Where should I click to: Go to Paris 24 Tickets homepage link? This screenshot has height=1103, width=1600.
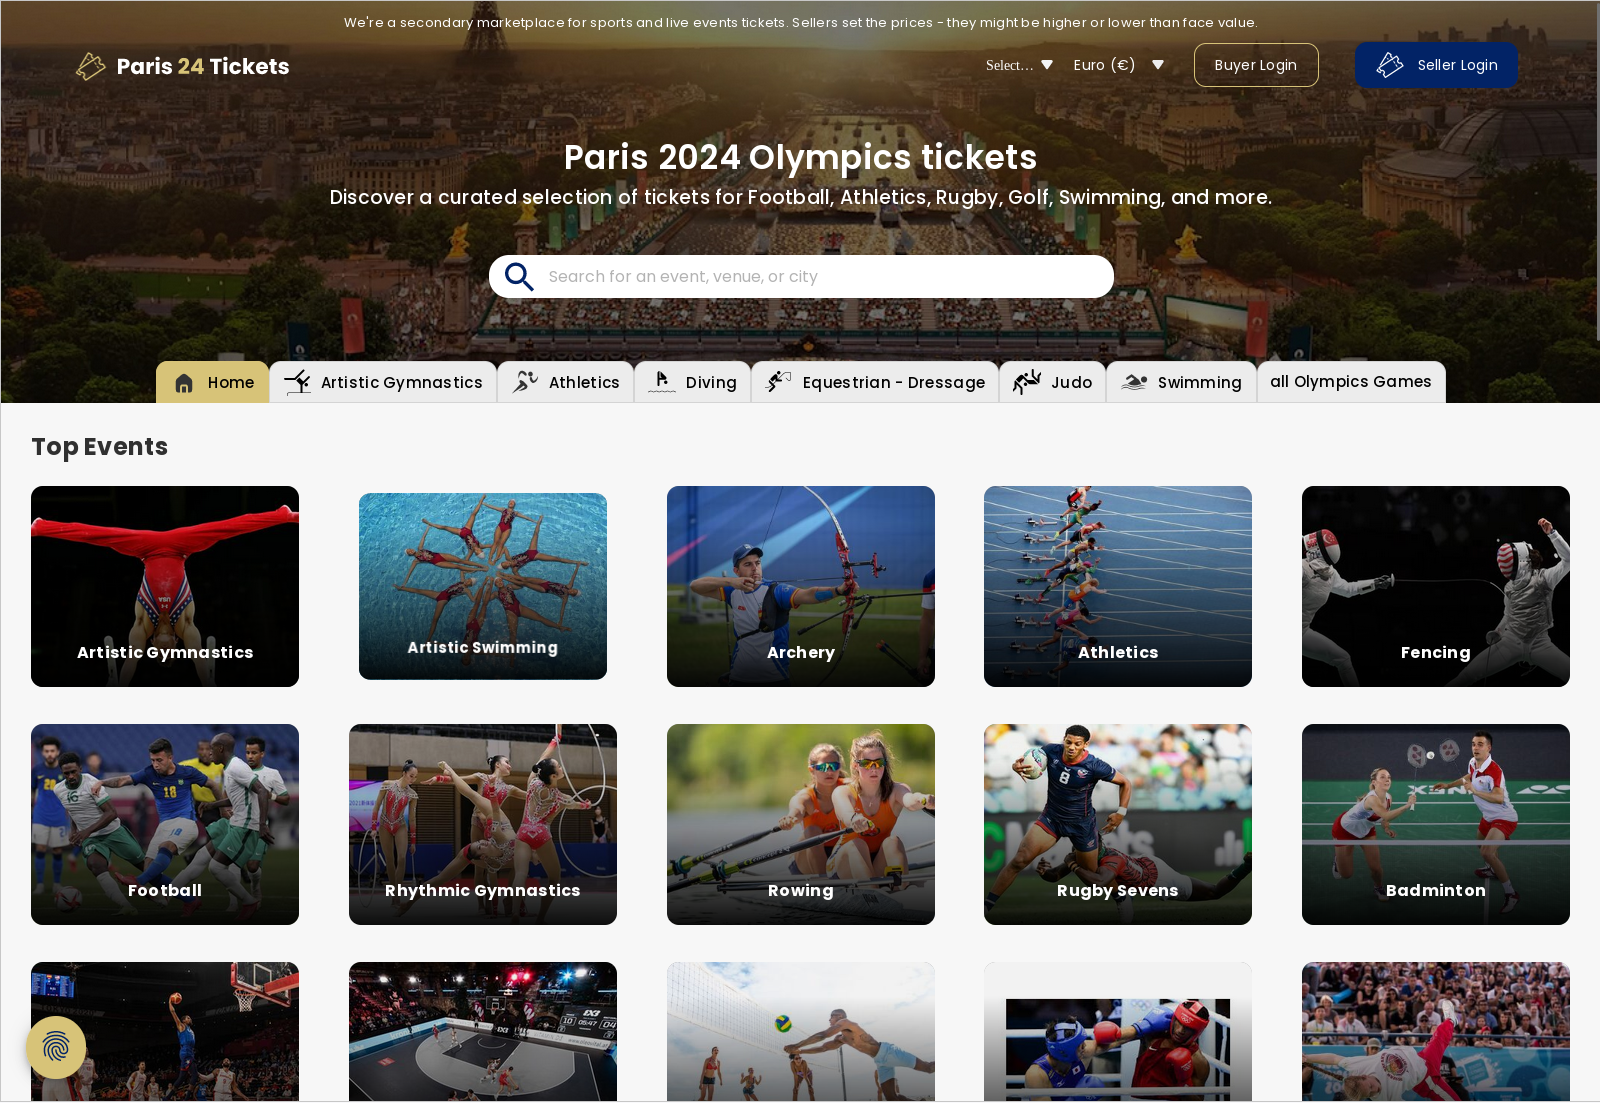click(x=183, y=66)
